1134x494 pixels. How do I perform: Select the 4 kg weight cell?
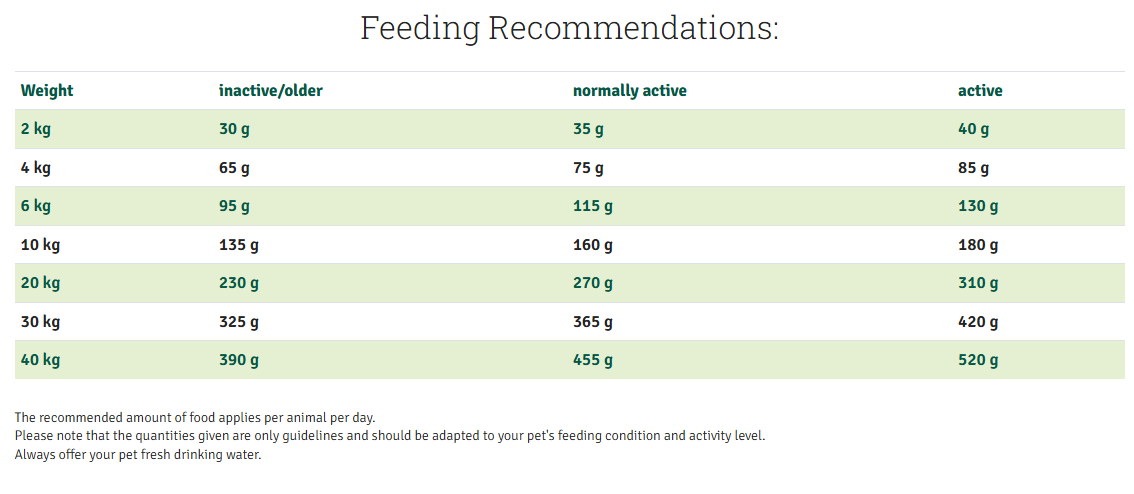pos(35,168)
